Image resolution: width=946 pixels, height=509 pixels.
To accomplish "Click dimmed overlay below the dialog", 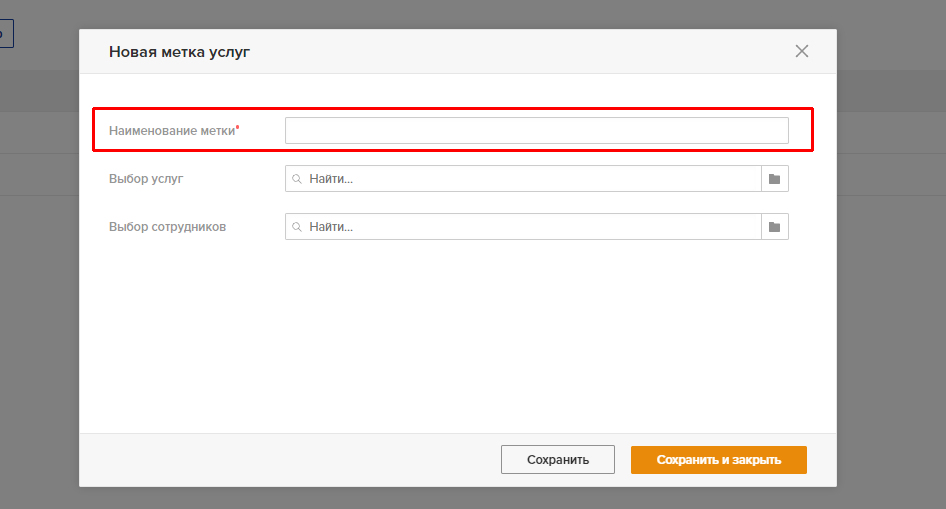I will click(x=457, y=498).
